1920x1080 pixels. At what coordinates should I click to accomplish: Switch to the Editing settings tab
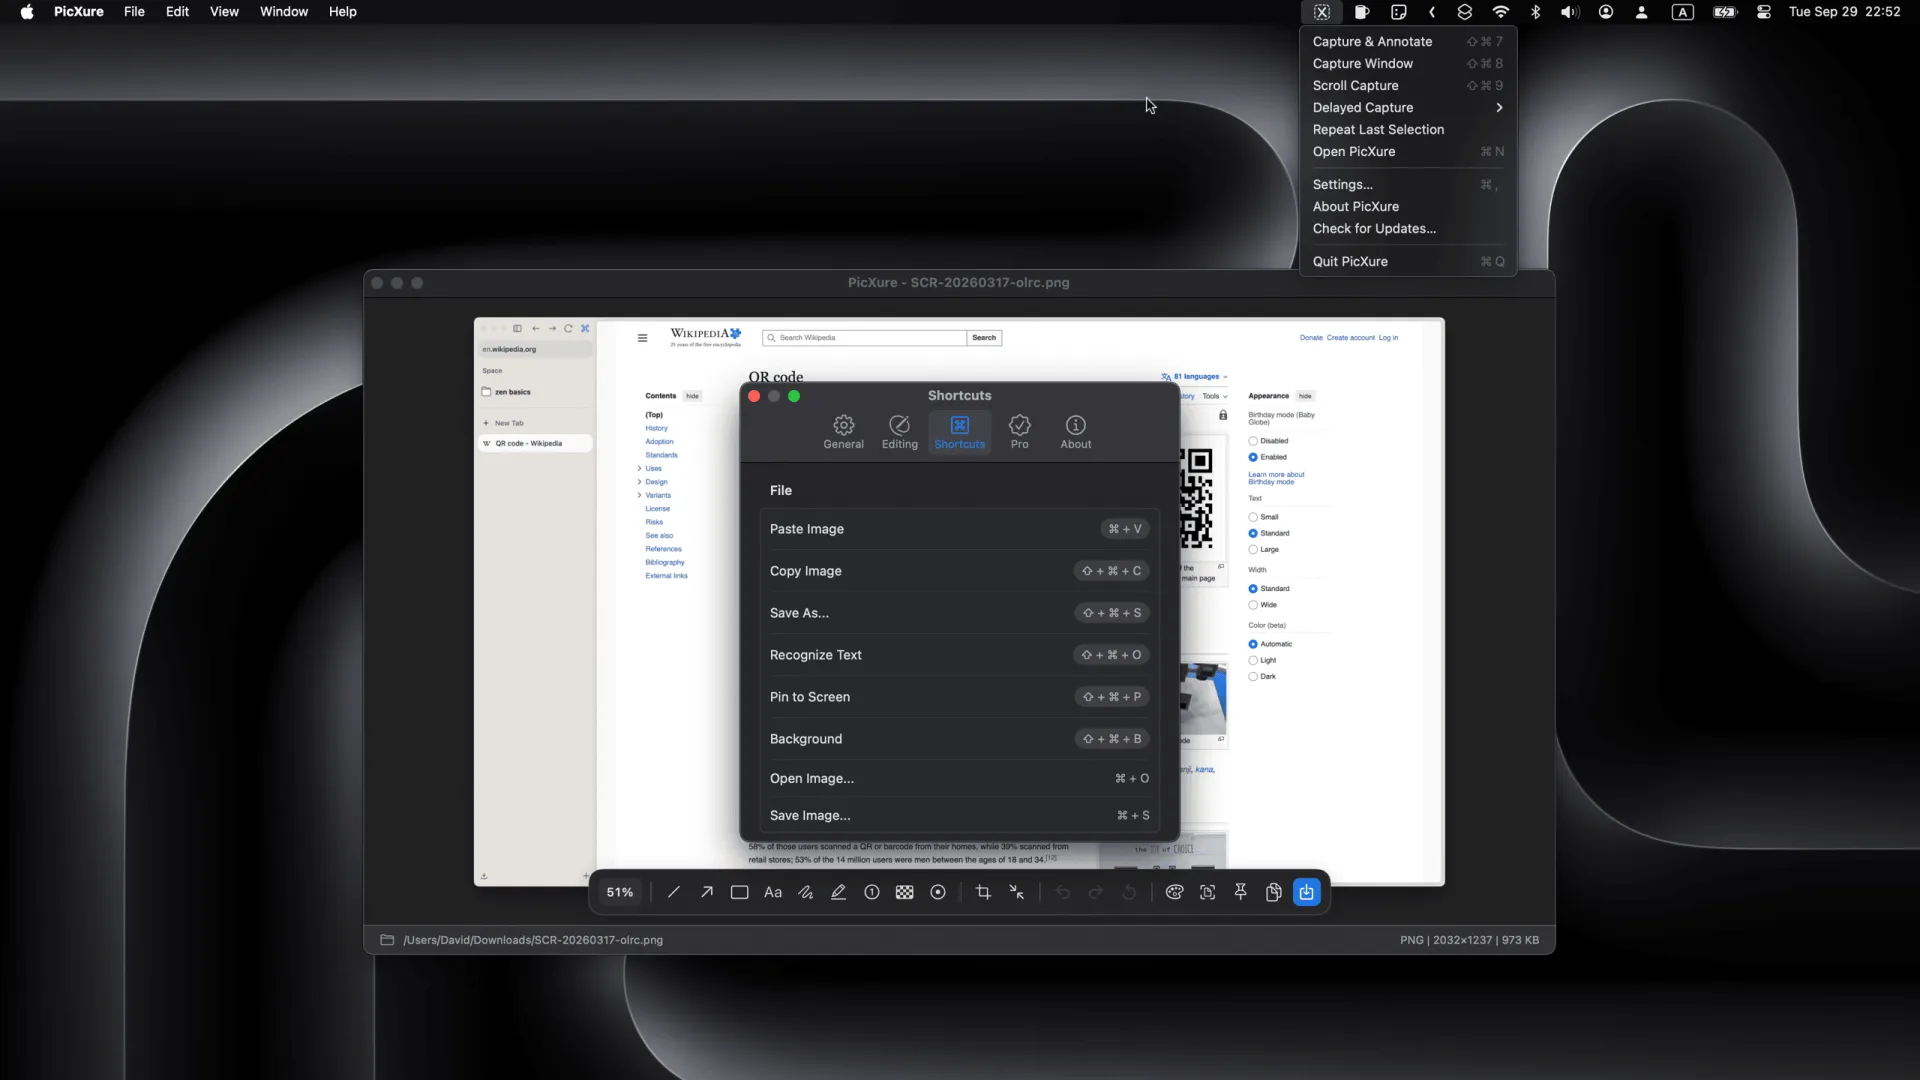pos(900,432)
